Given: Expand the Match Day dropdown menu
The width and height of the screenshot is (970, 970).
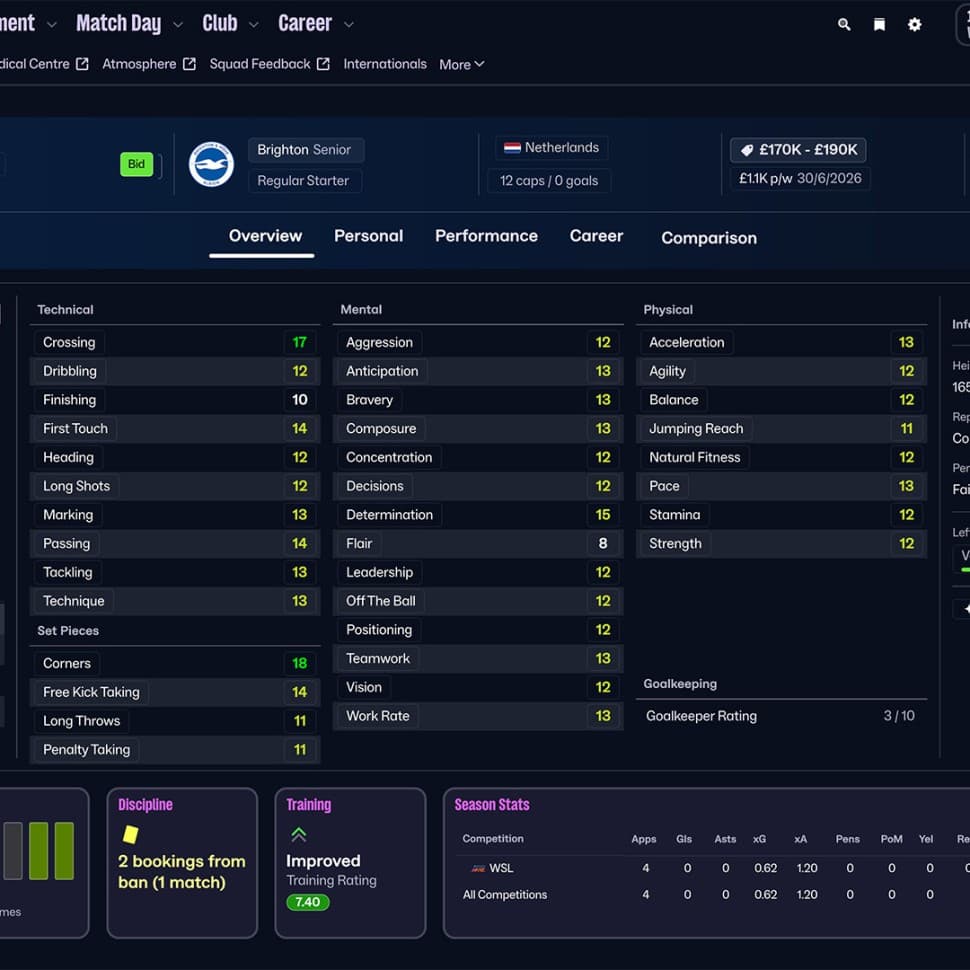Looking at the screenshot, I should click(178, 24).
